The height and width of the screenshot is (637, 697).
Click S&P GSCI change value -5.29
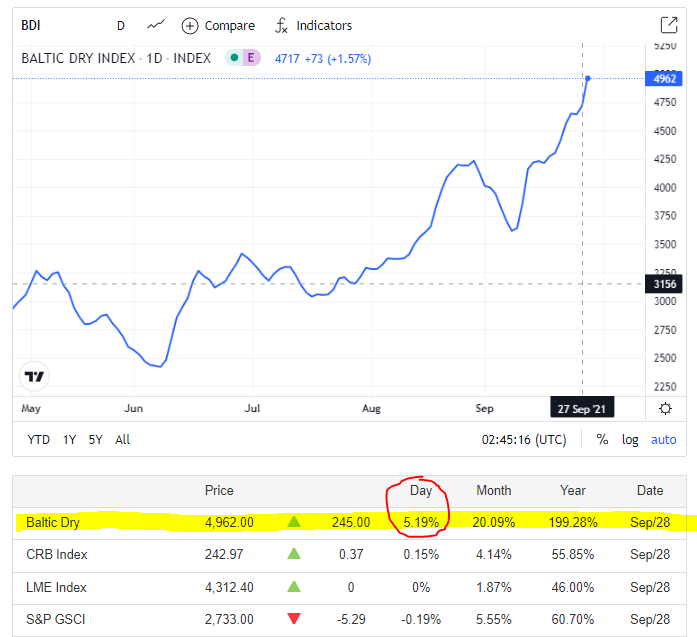tap(351, 619)
